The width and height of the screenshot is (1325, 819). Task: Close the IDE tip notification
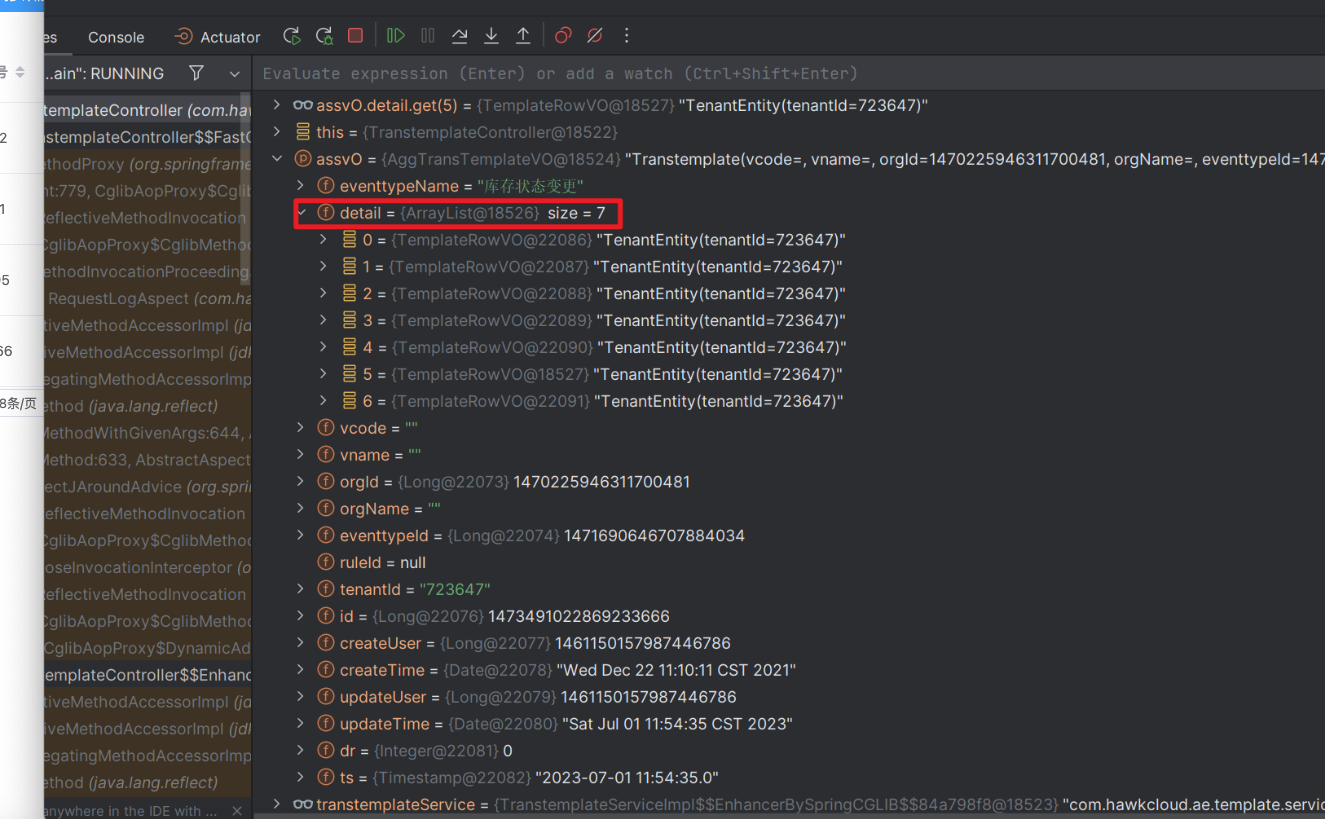coord(237,811)
